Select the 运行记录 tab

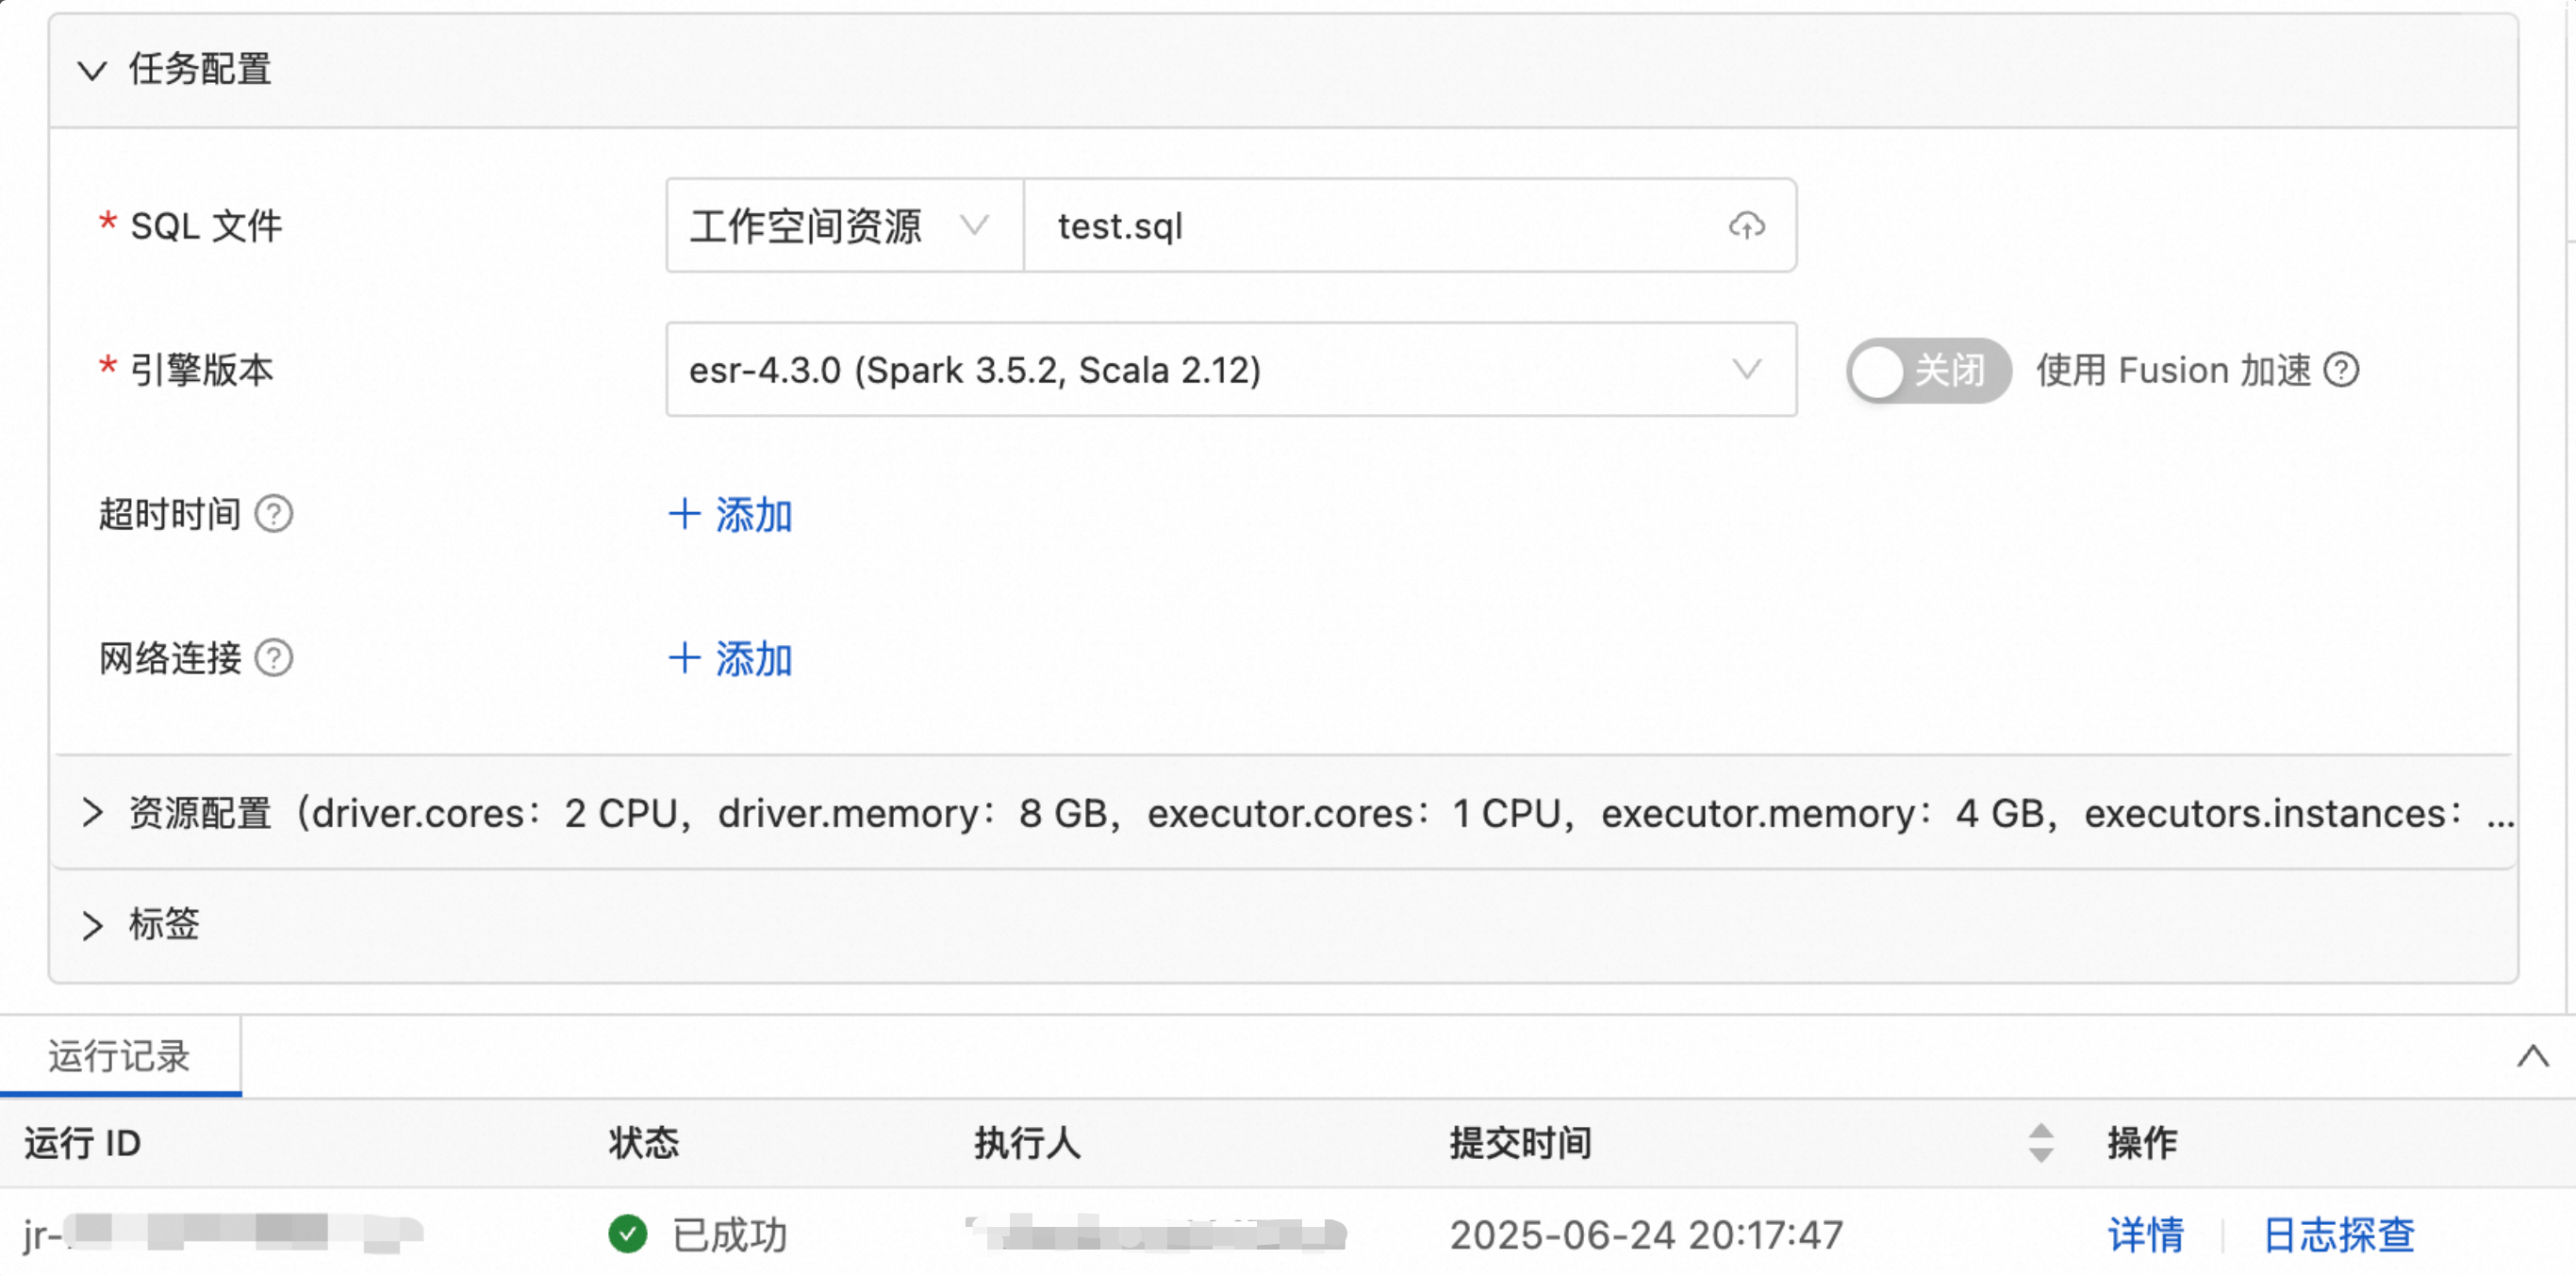click(x=120, y=1056)
